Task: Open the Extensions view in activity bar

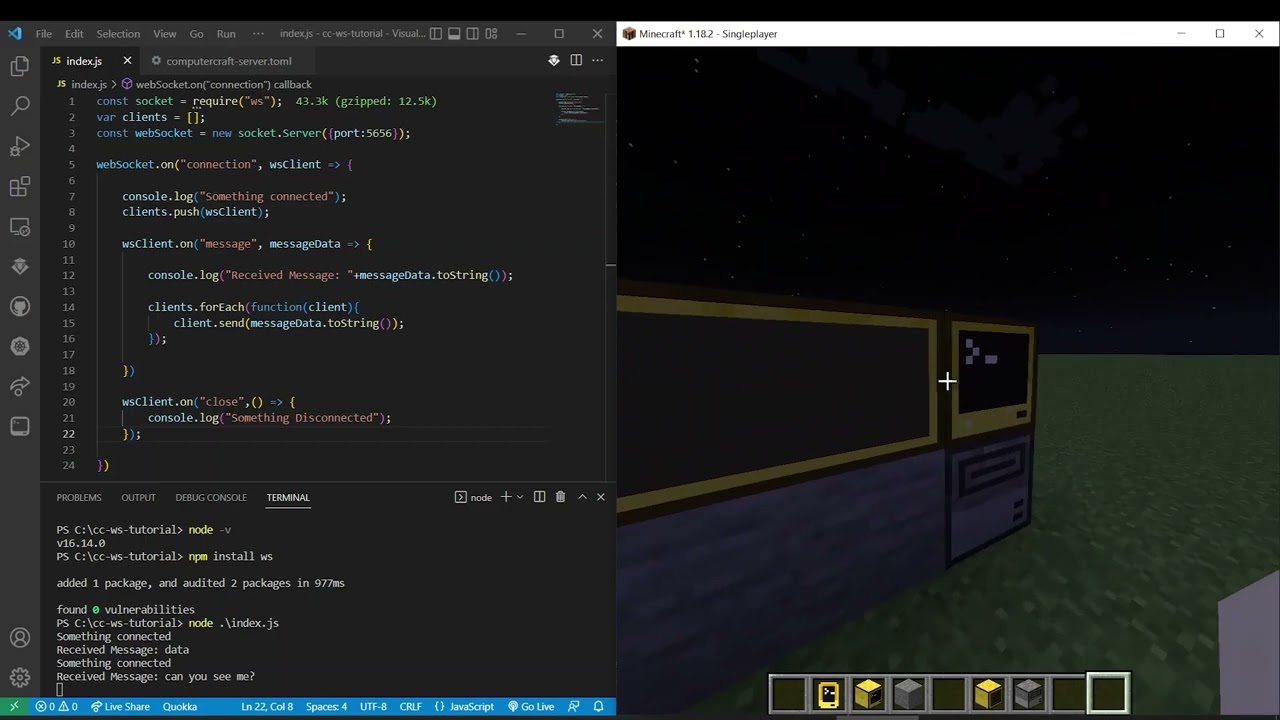Action: click(20, 187)
